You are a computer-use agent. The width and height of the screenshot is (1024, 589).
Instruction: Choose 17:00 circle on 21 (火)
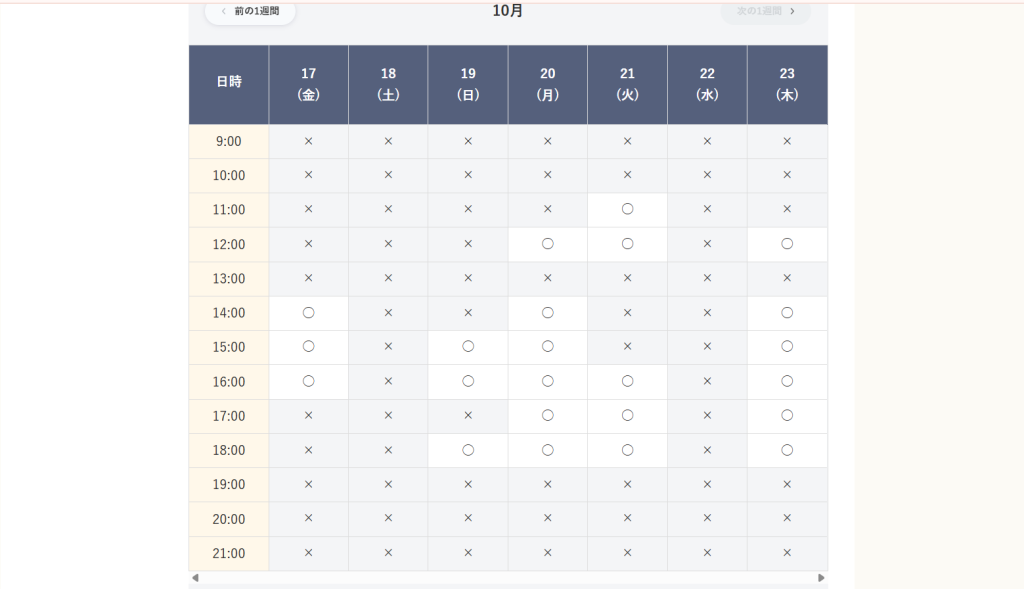click(x=627, y=416)
